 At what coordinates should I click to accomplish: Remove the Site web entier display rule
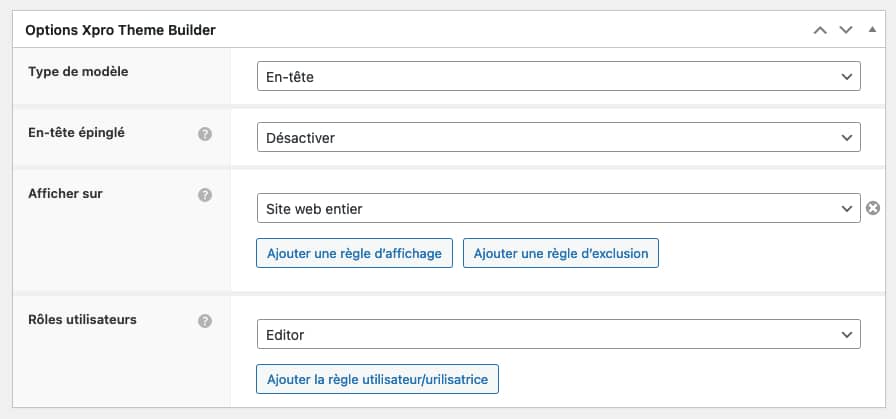tap(873, 209)
